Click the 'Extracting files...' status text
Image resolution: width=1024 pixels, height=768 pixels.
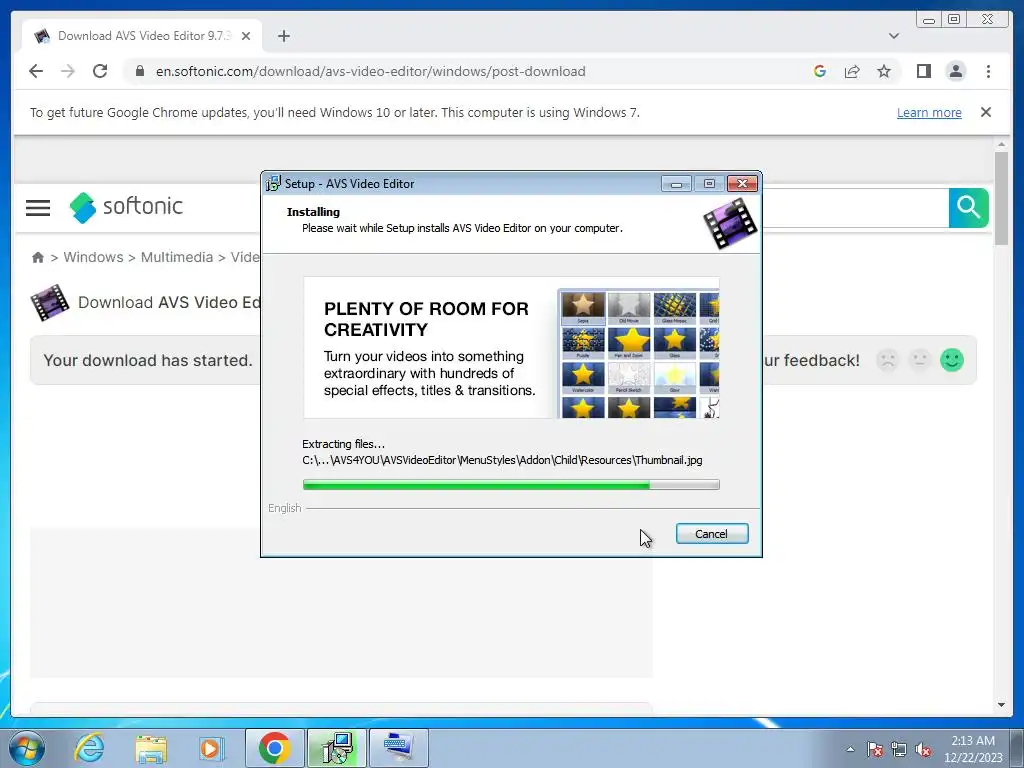tap(344, 444)
